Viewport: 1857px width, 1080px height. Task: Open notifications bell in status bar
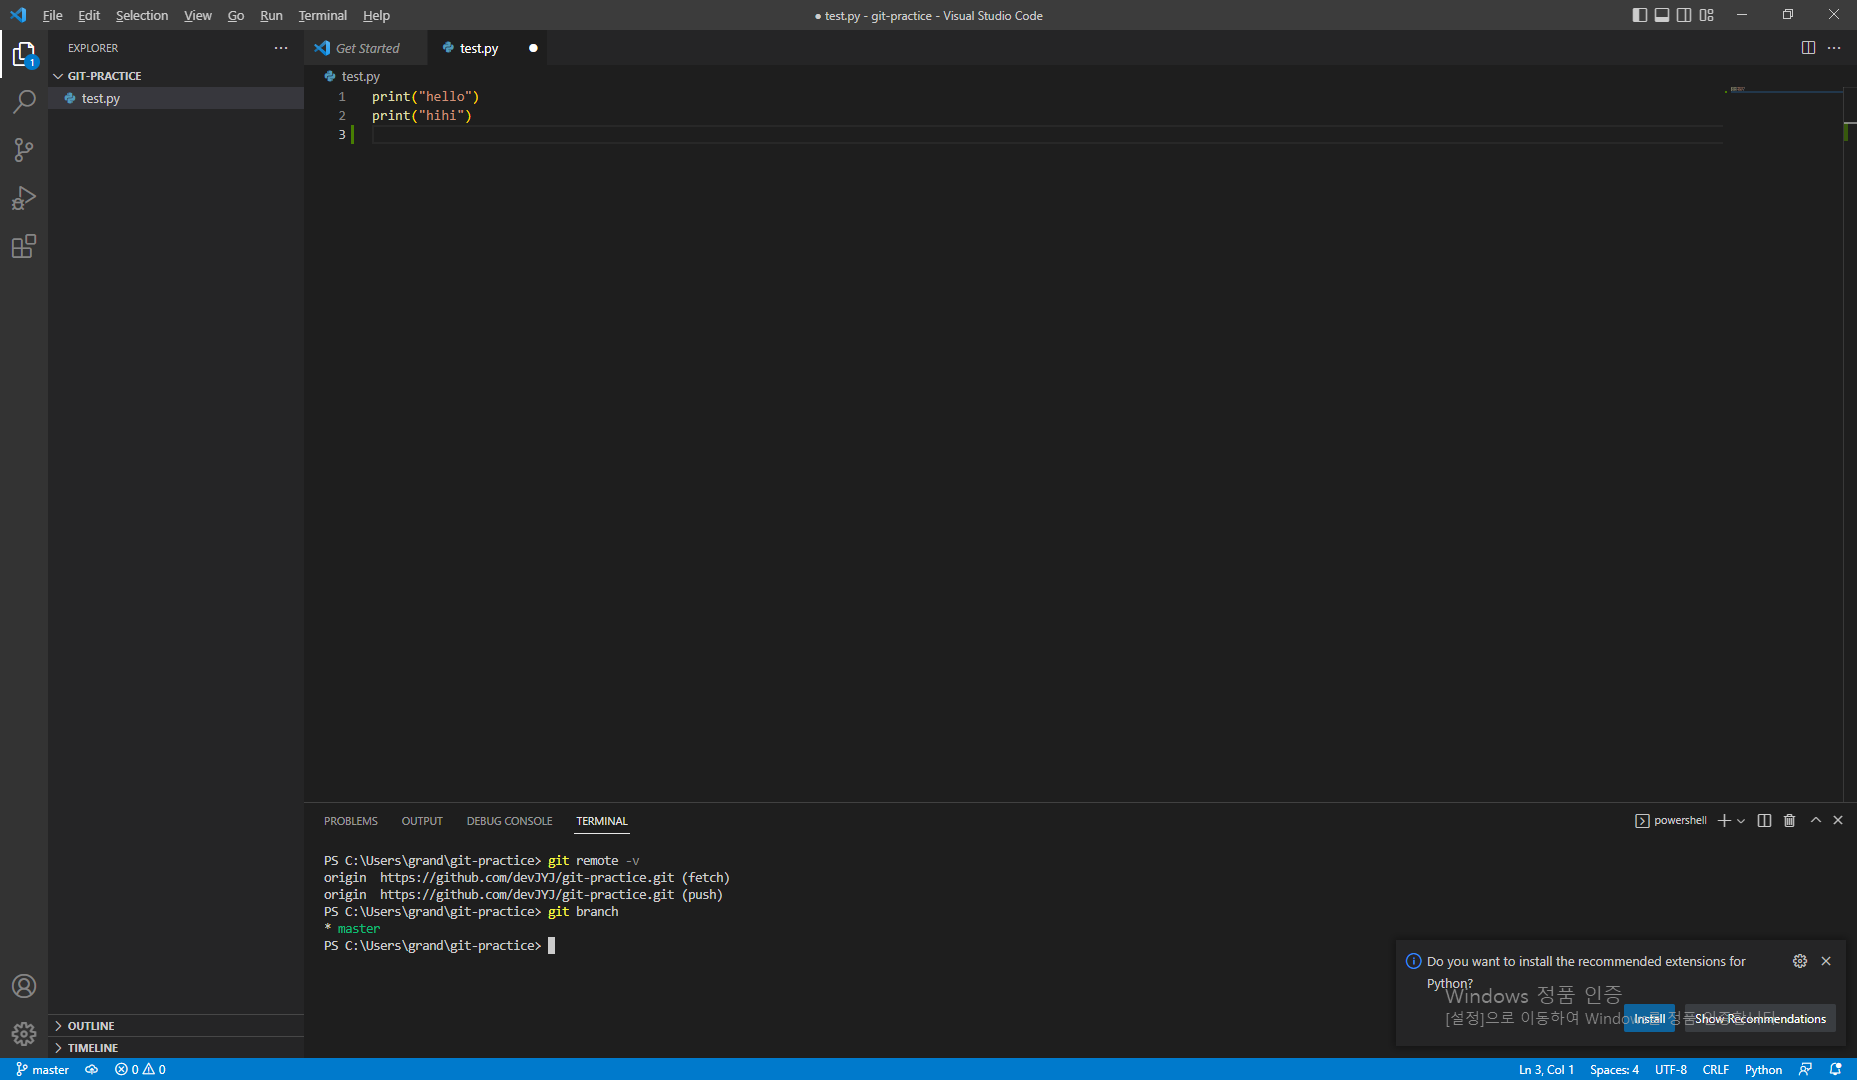point(1836,1069)
